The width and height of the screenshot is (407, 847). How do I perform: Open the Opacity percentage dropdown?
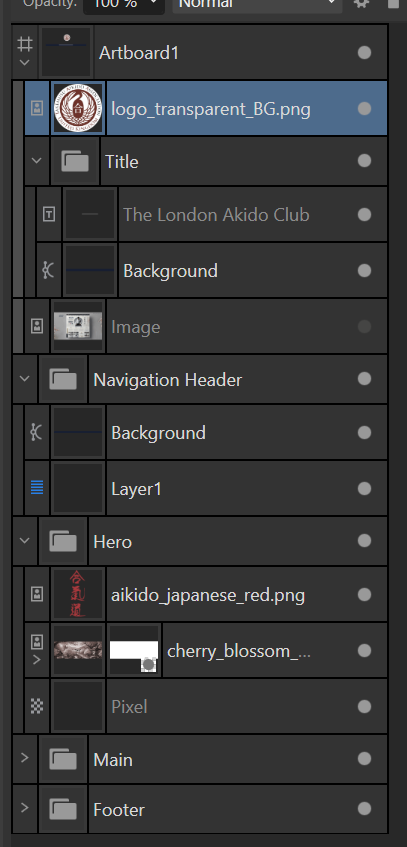click(124, 4)
